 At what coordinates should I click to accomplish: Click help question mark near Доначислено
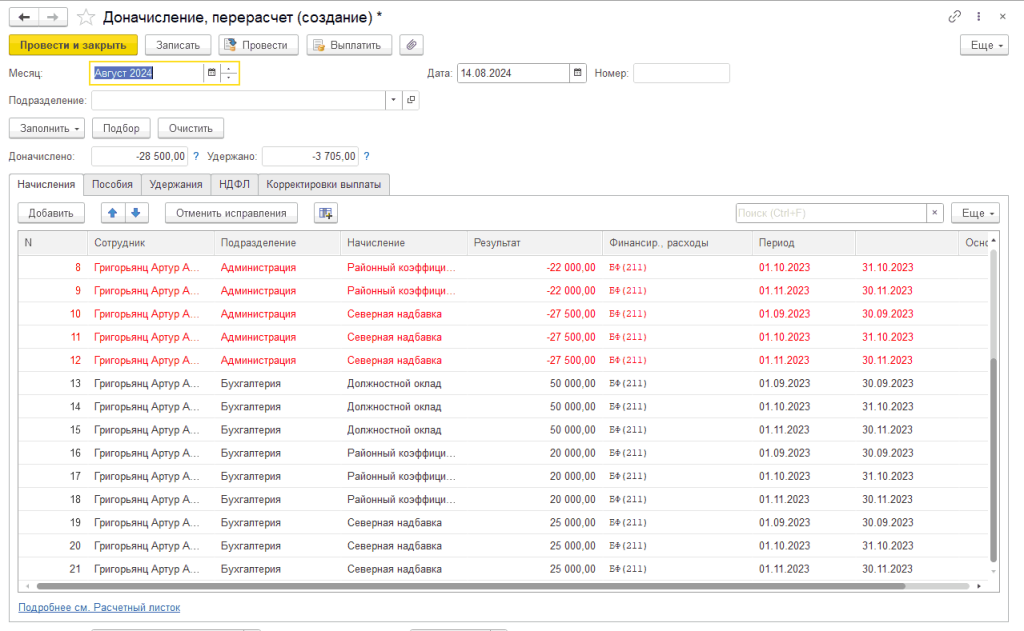pyautogui.click(x=196, y=156)
